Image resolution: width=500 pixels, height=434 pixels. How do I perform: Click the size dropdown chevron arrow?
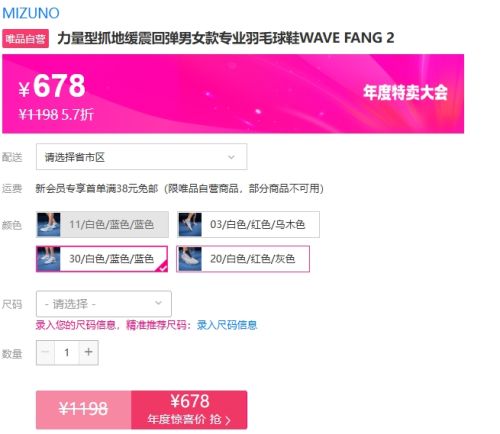(158, 303)
